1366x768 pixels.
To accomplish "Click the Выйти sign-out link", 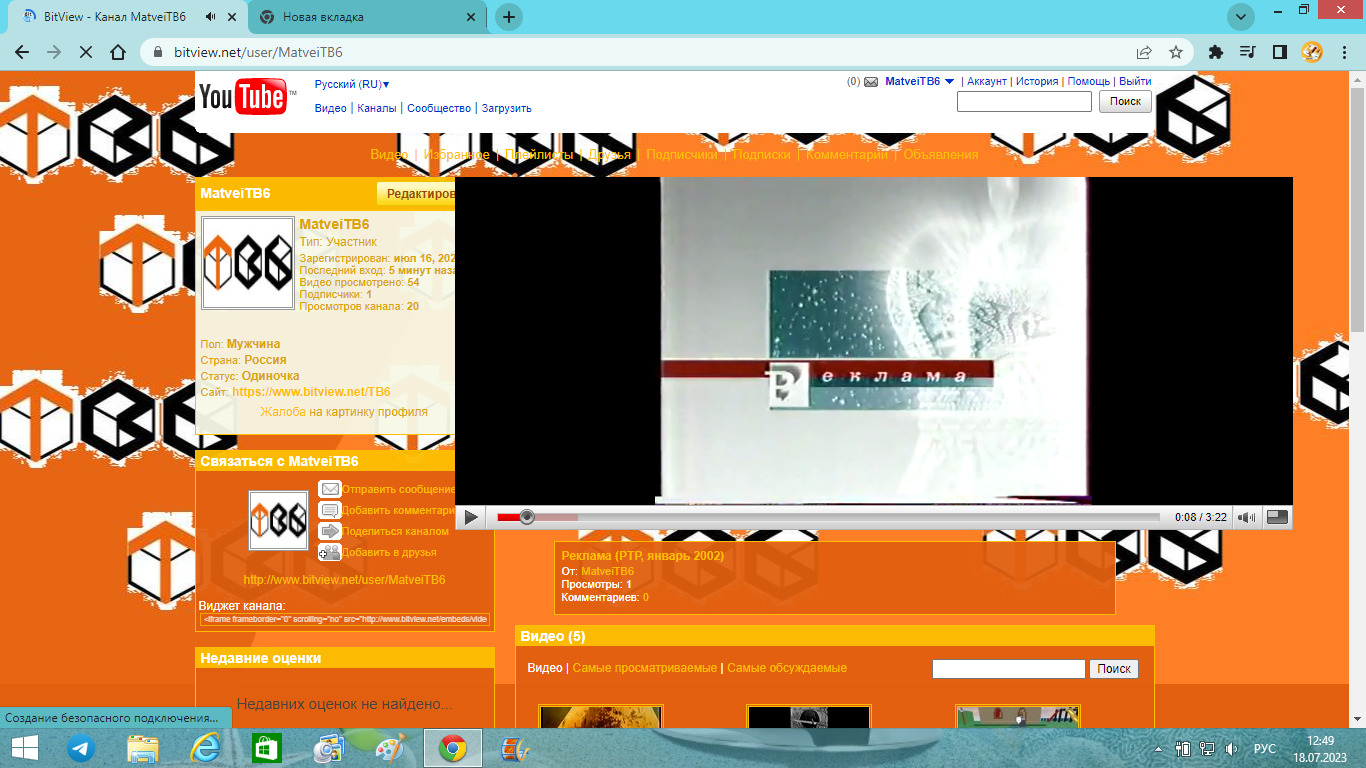I will tap(1135, 82).
